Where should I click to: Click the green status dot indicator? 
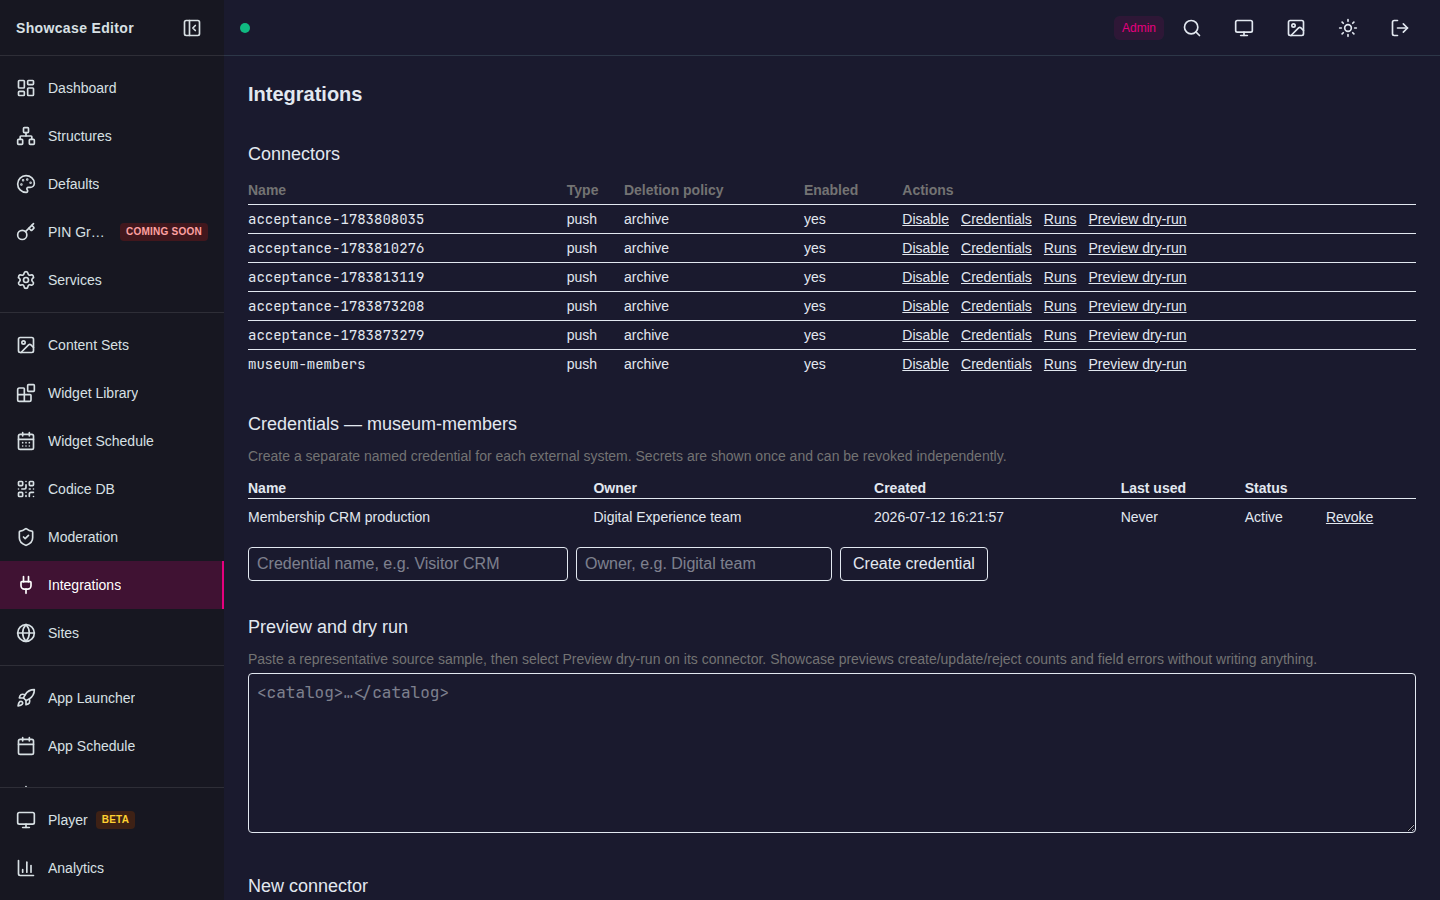coord(245,28)
